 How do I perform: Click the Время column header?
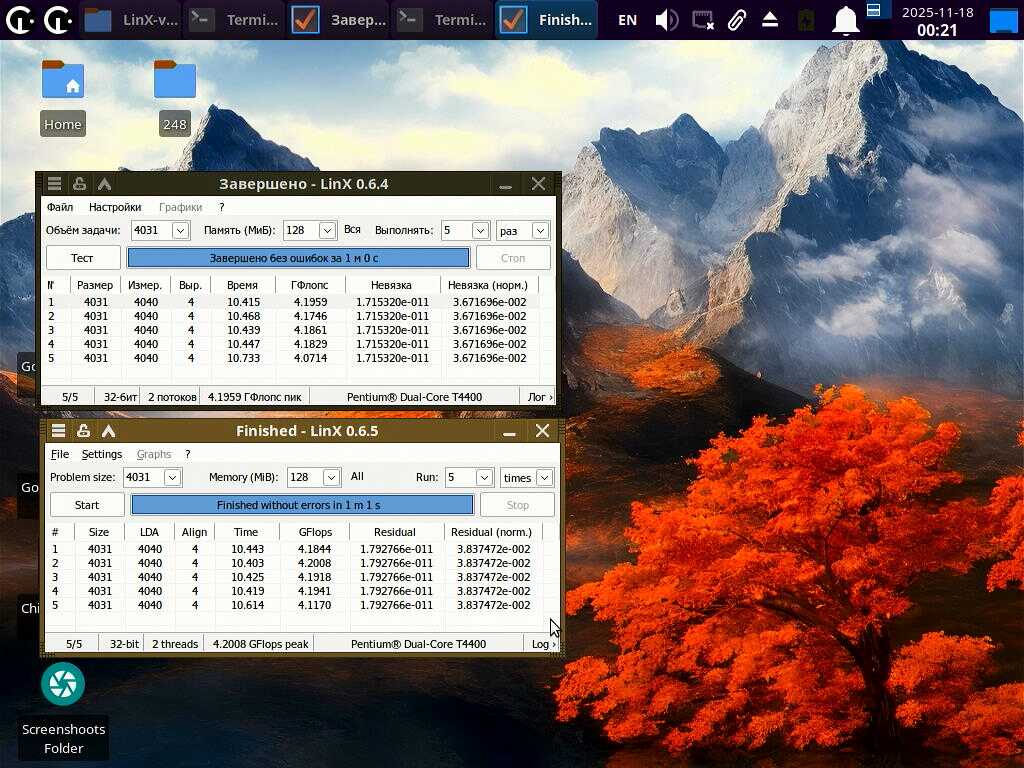[243, 285]
